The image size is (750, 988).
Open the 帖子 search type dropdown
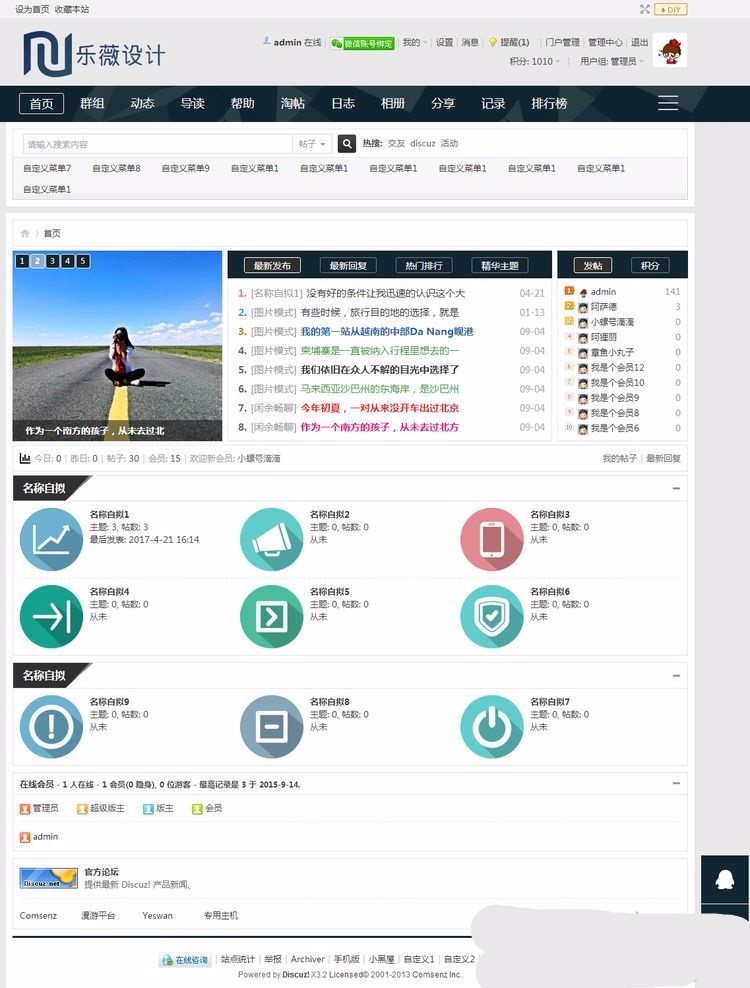(x=312, y=144)
